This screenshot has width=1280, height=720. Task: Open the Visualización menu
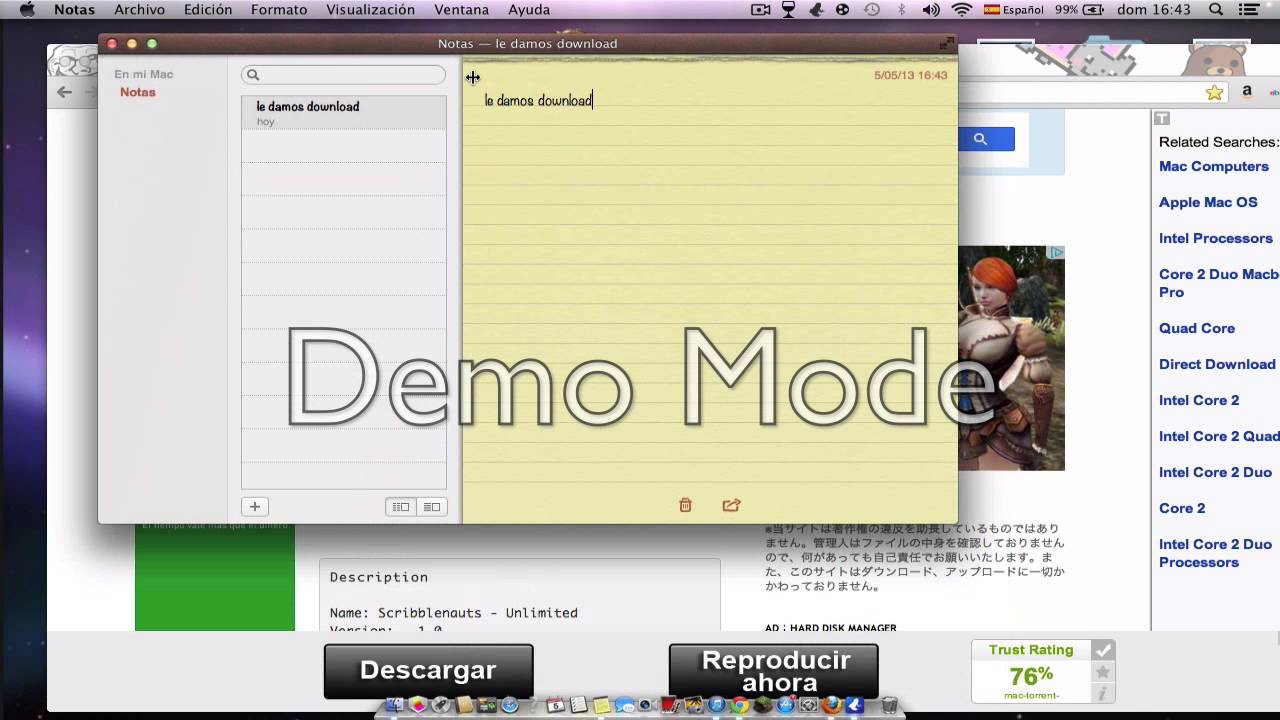[x=370, y=10]
